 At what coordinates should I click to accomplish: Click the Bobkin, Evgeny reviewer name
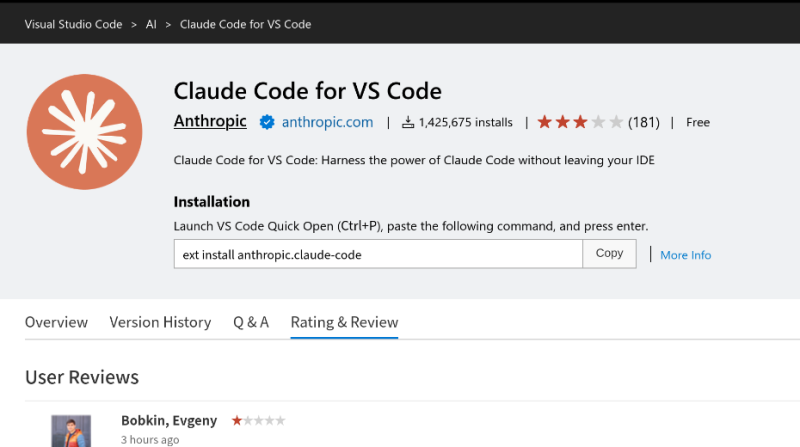[x=169, y=421]
